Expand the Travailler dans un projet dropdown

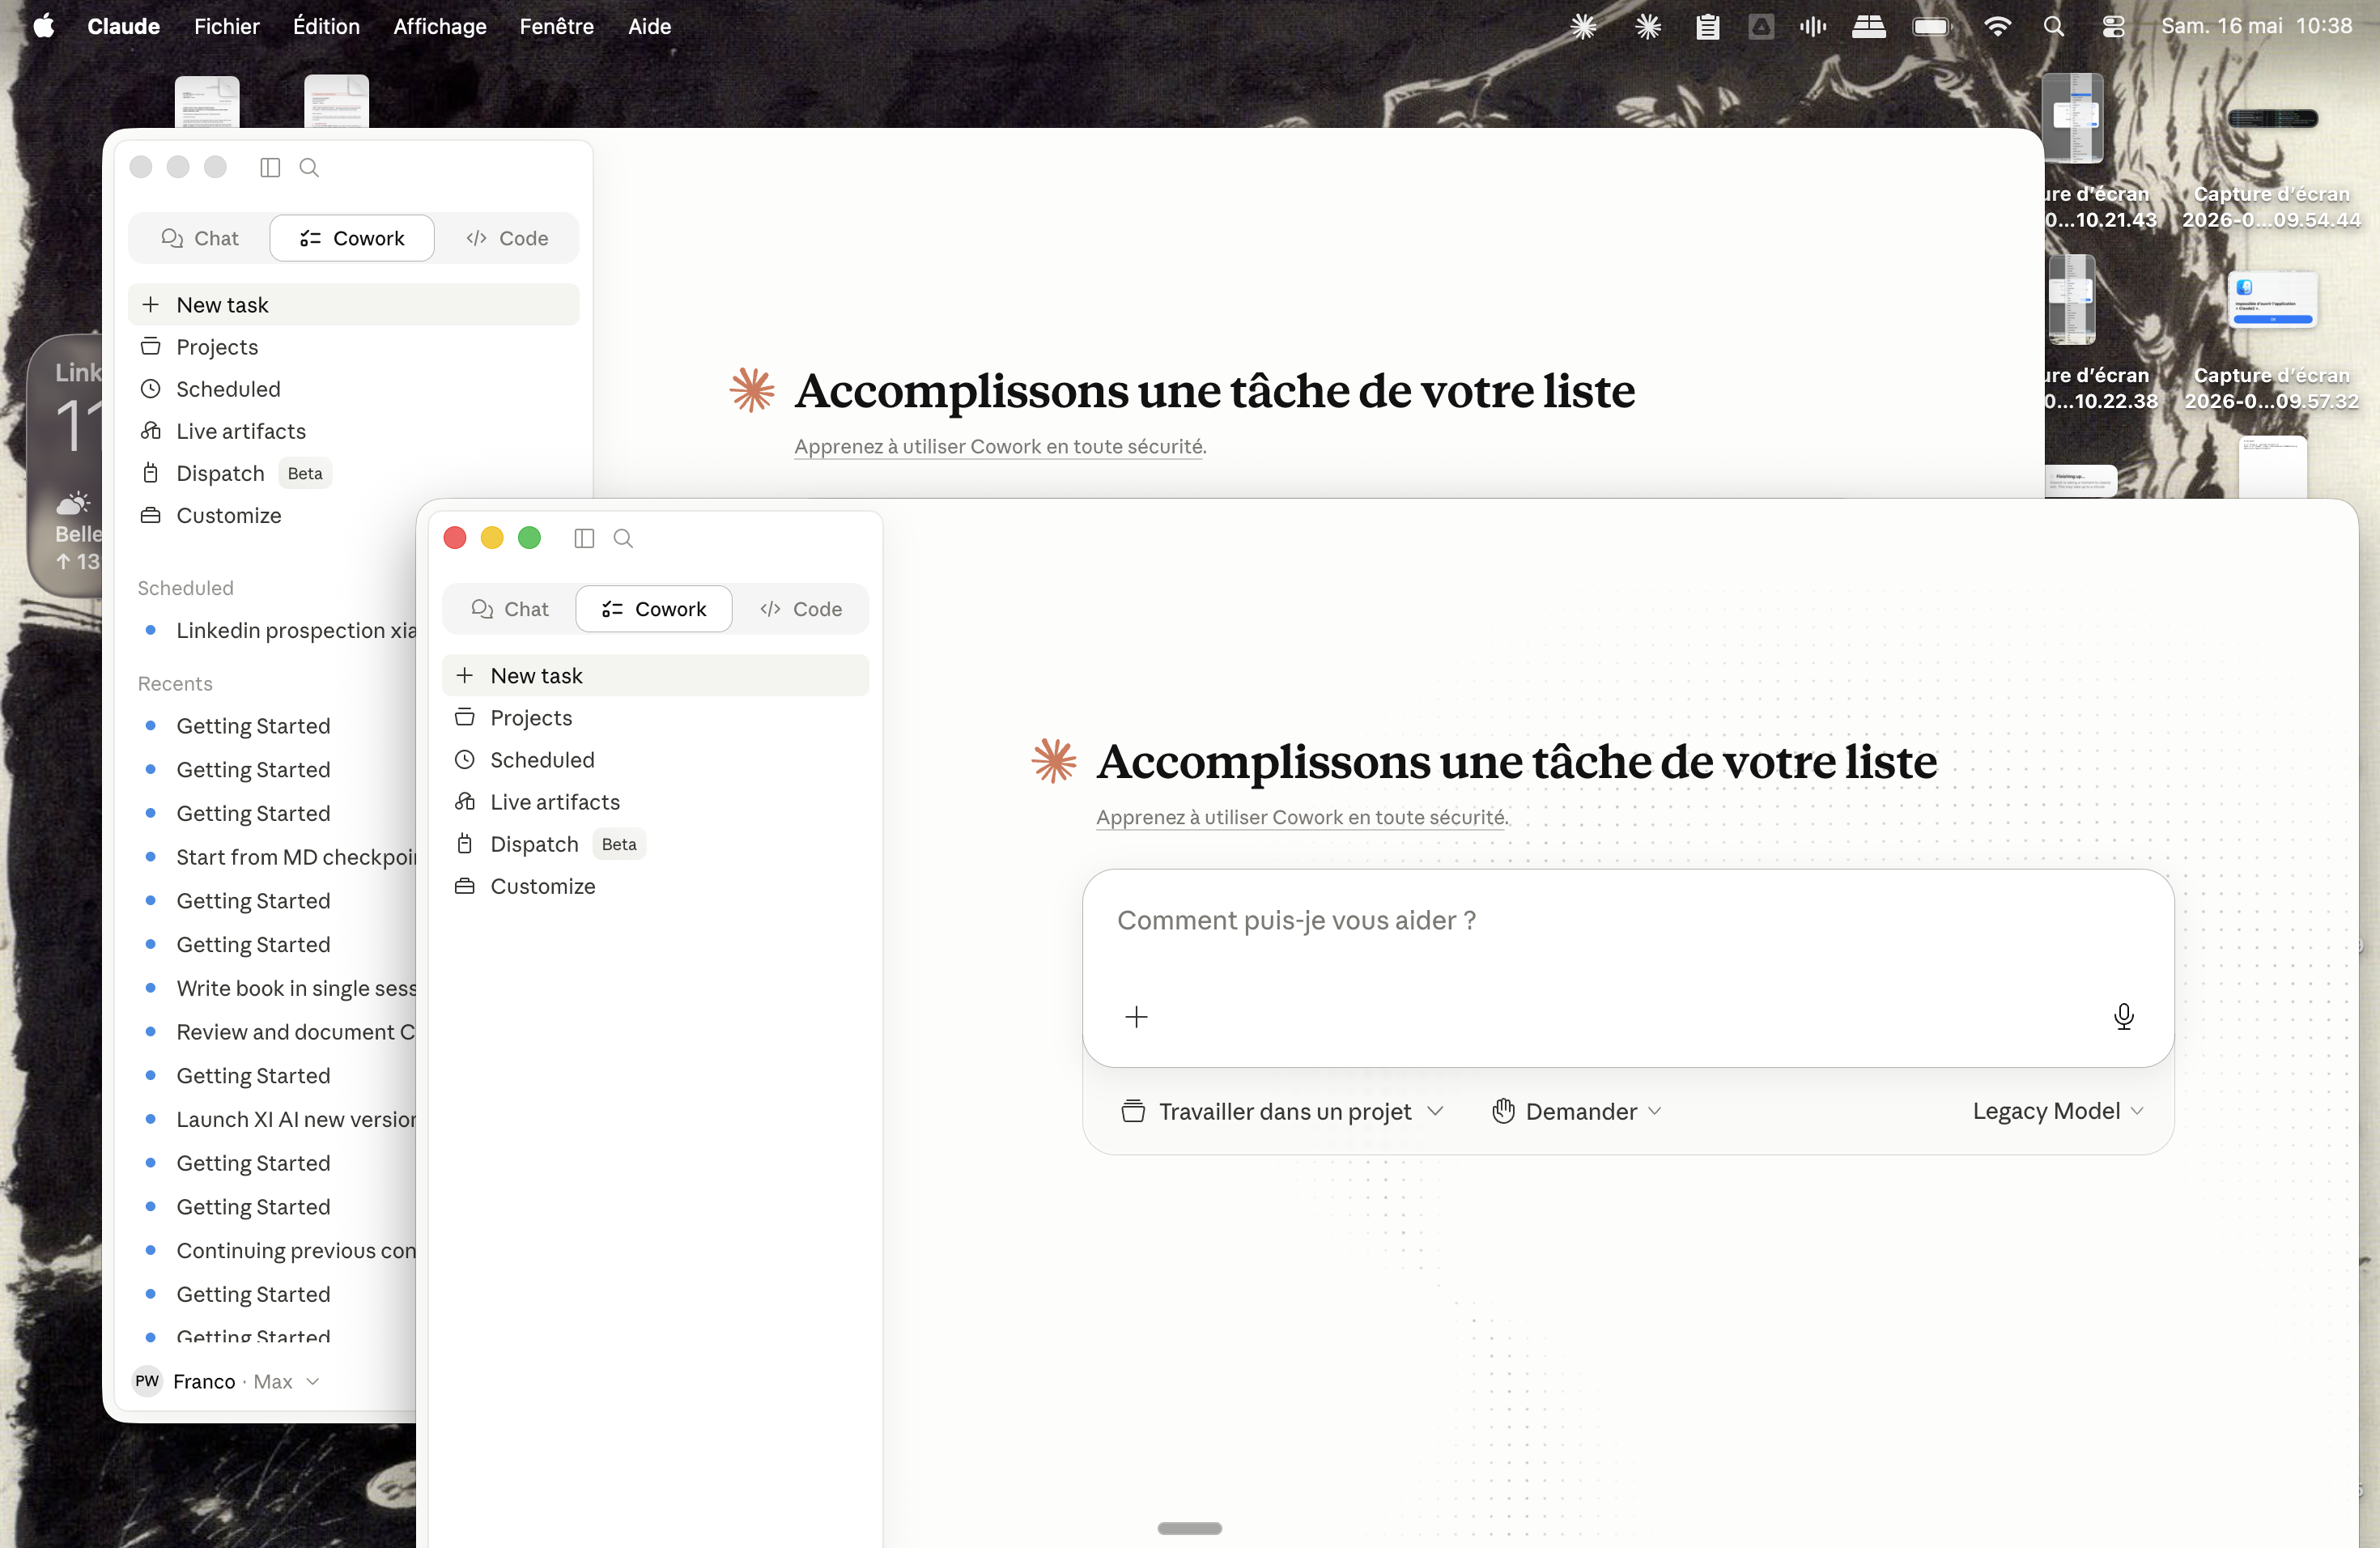pos(1283,1111)
